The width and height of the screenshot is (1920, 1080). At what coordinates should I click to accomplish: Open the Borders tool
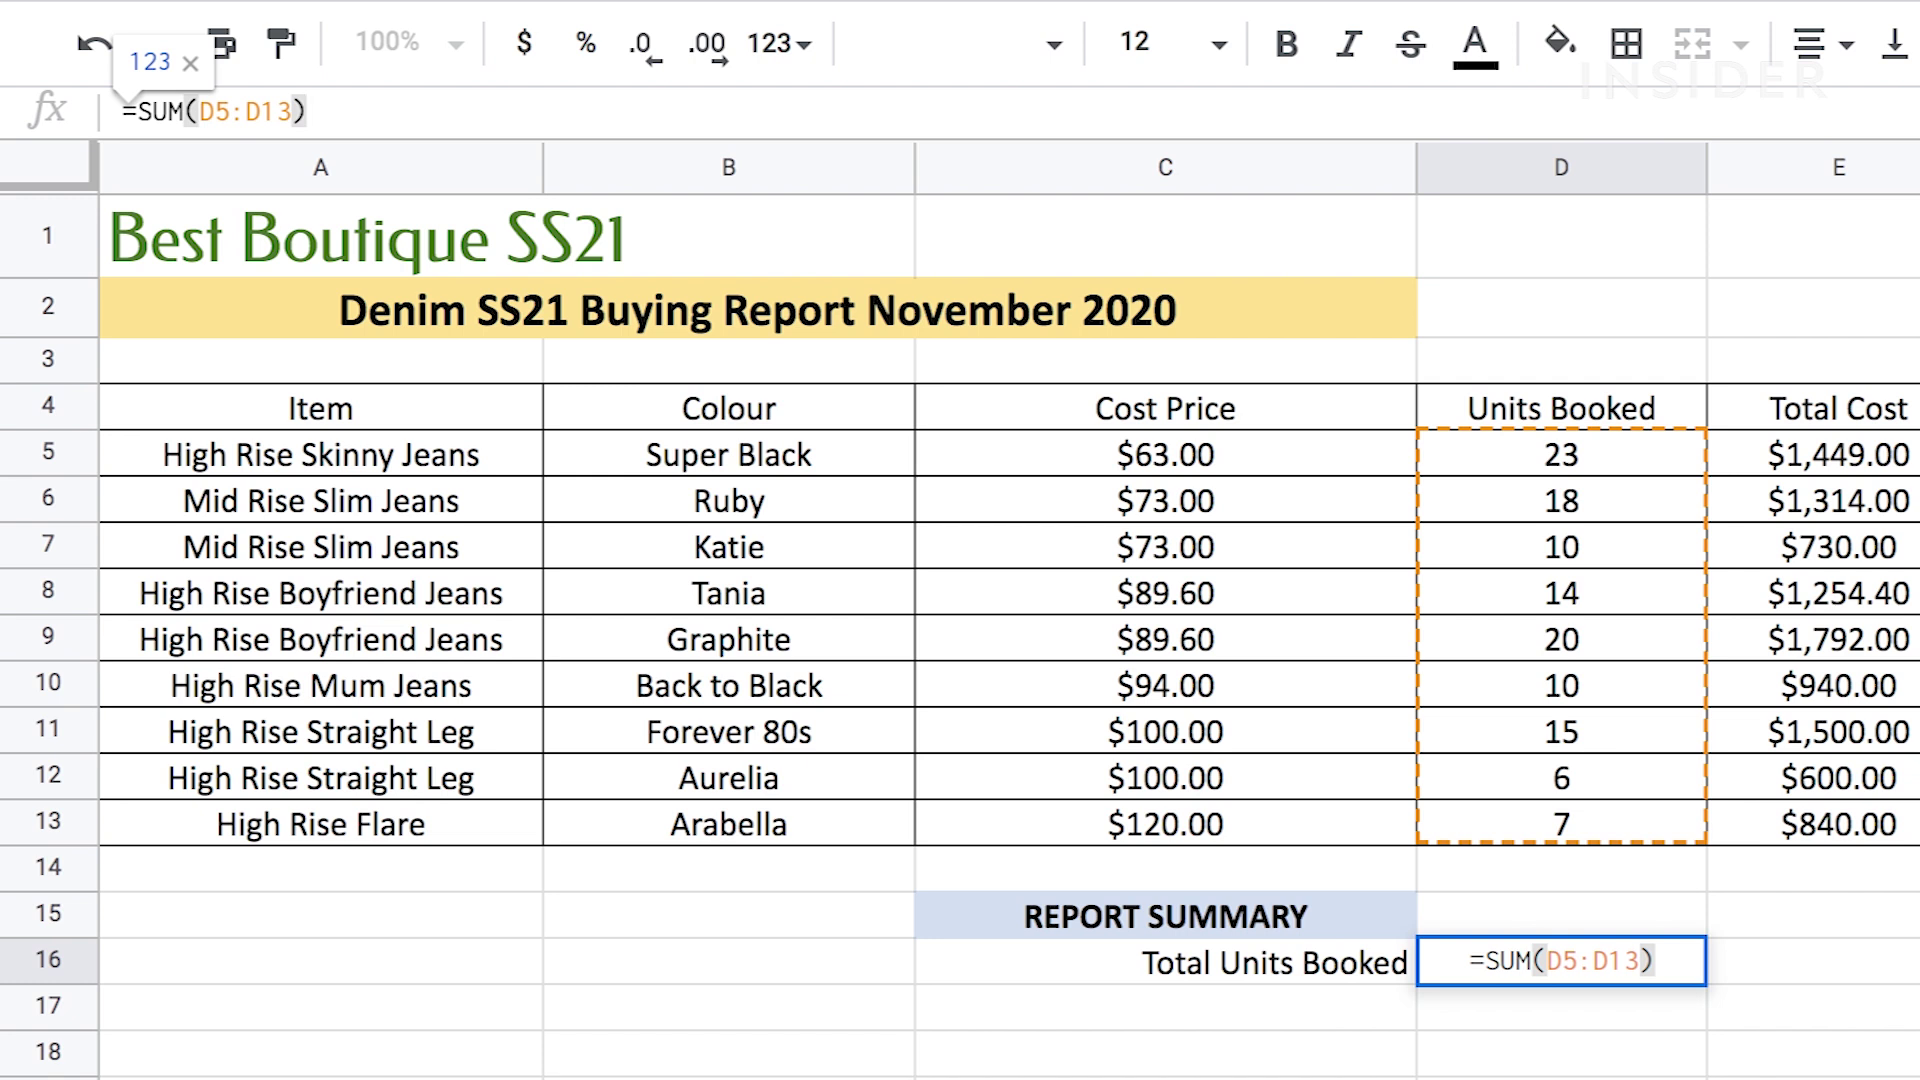click(1626, 43)
